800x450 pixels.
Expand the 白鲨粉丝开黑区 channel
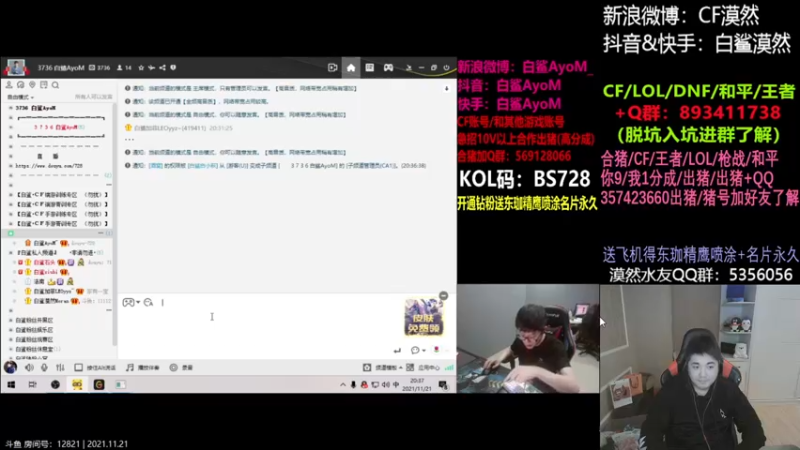[10, 320]
